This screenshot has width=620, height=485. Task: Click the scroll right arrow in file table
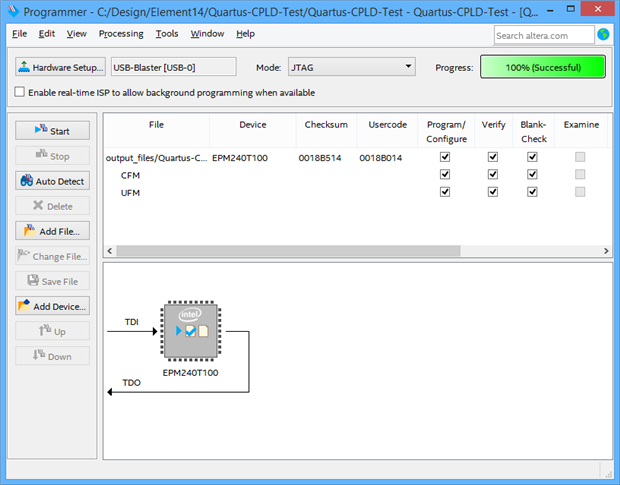click(x=606, y=251)
